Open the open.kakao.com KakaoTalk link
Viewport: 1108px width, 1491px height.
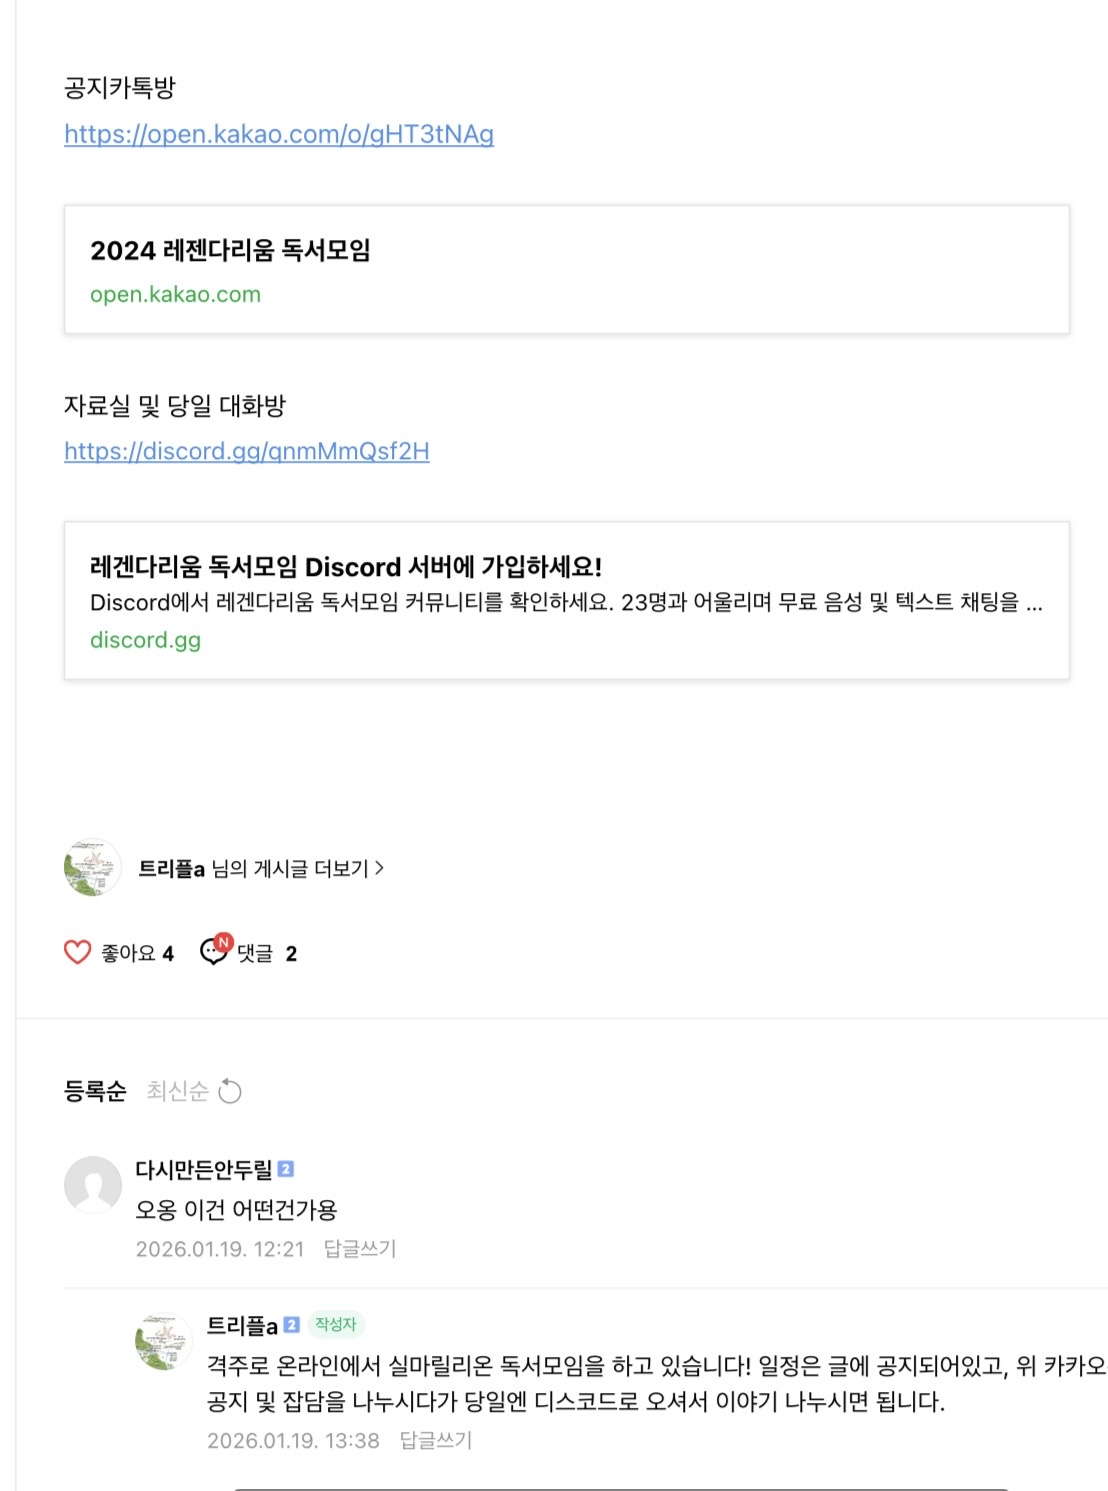click(279, 134)
